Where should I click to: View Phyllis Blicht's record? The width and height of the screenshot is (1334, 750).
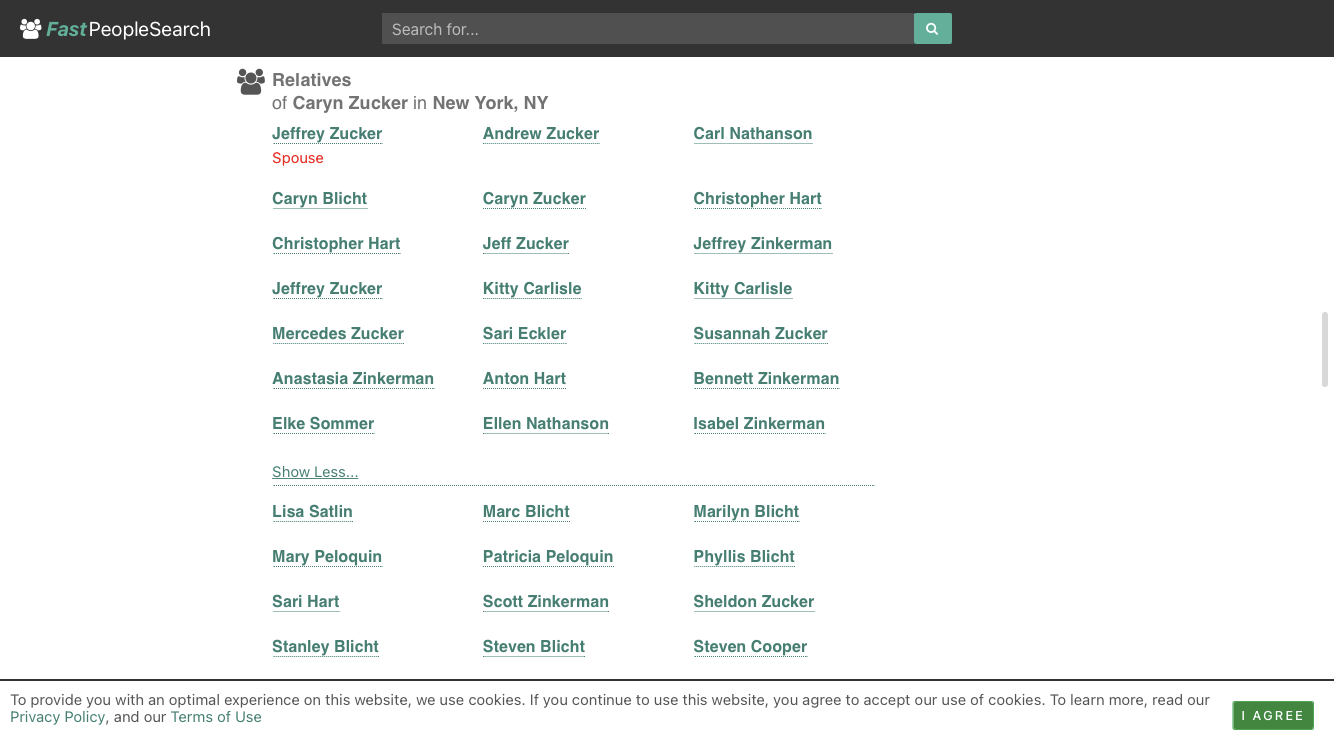[x=745, y=556]
